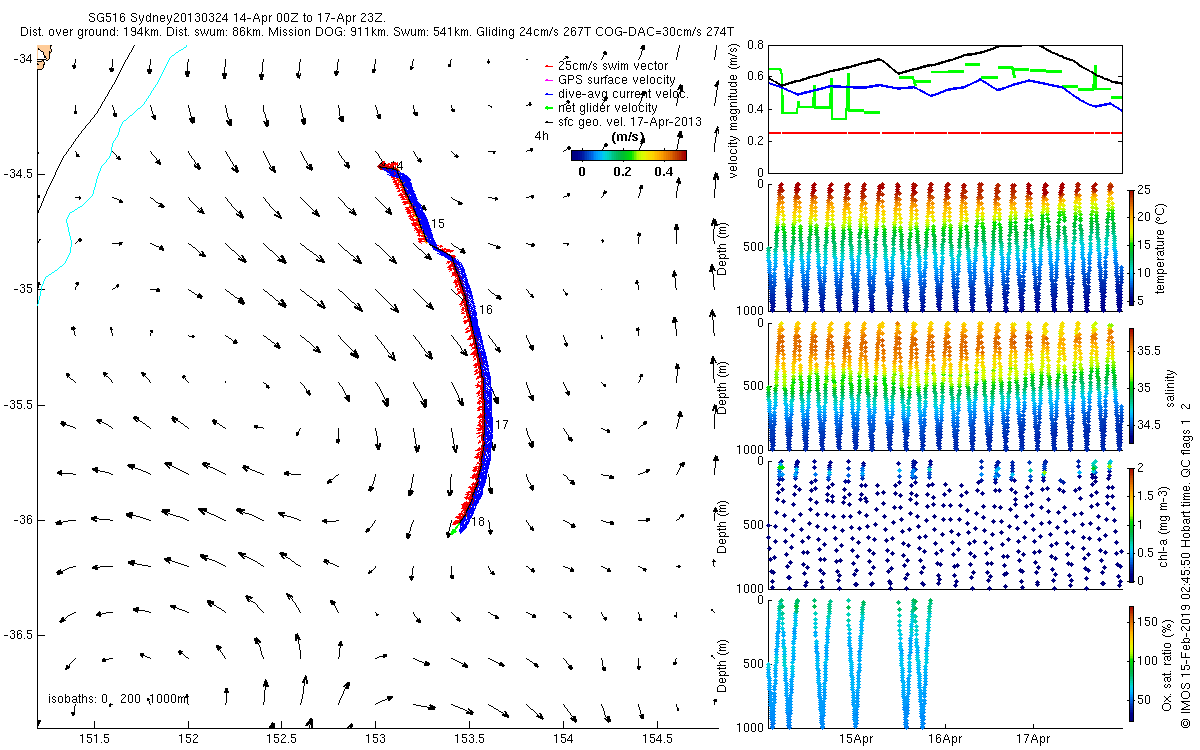The image size is (1200, 750).
Task: Click the '16Apr' date tick label
Action: pos(945,740)
